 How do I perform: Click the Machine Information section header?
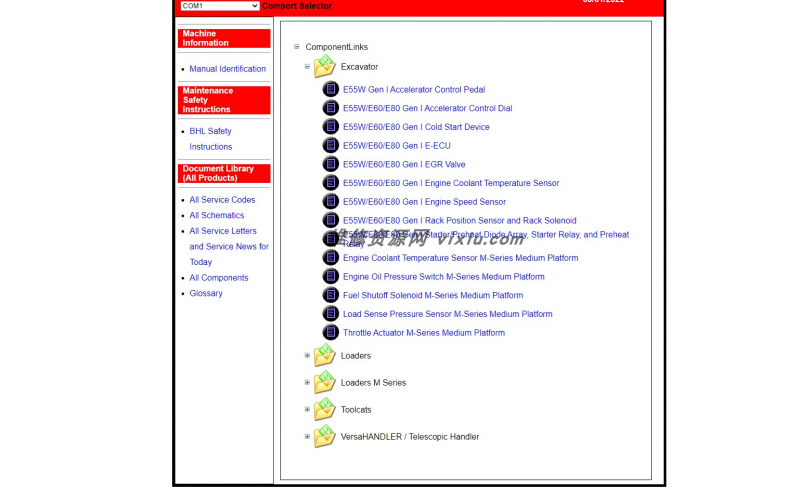pos(224,38)
